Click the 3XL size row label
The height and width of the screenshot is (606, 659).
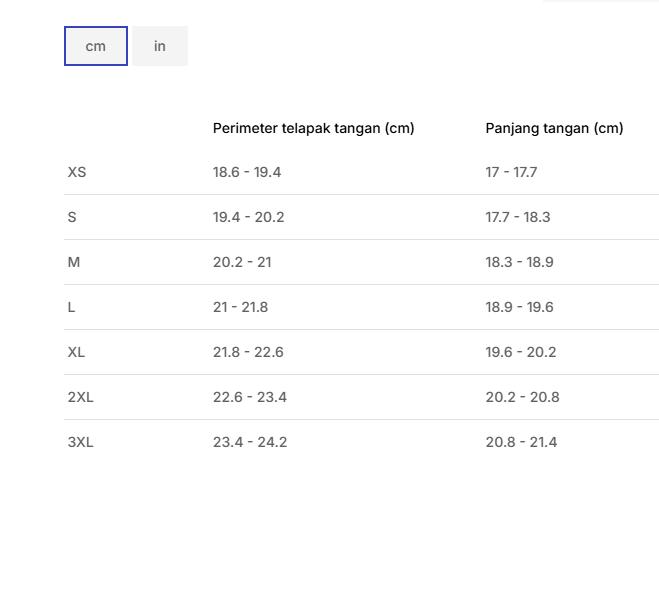80,442
